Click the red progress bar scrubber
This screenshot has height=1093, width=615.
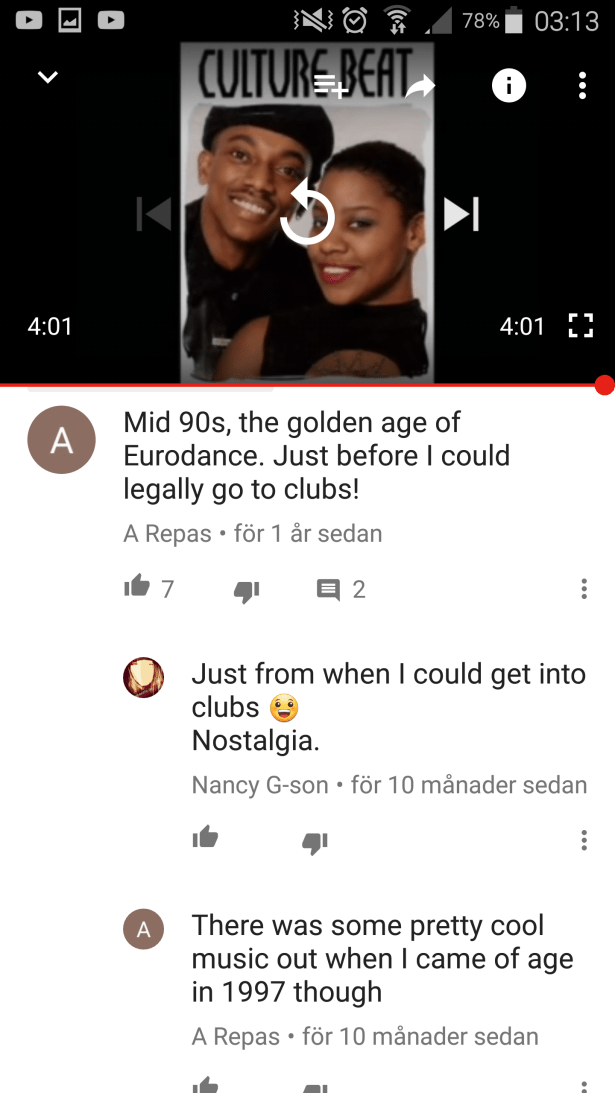pyautogui.click(x=605, y=385)
